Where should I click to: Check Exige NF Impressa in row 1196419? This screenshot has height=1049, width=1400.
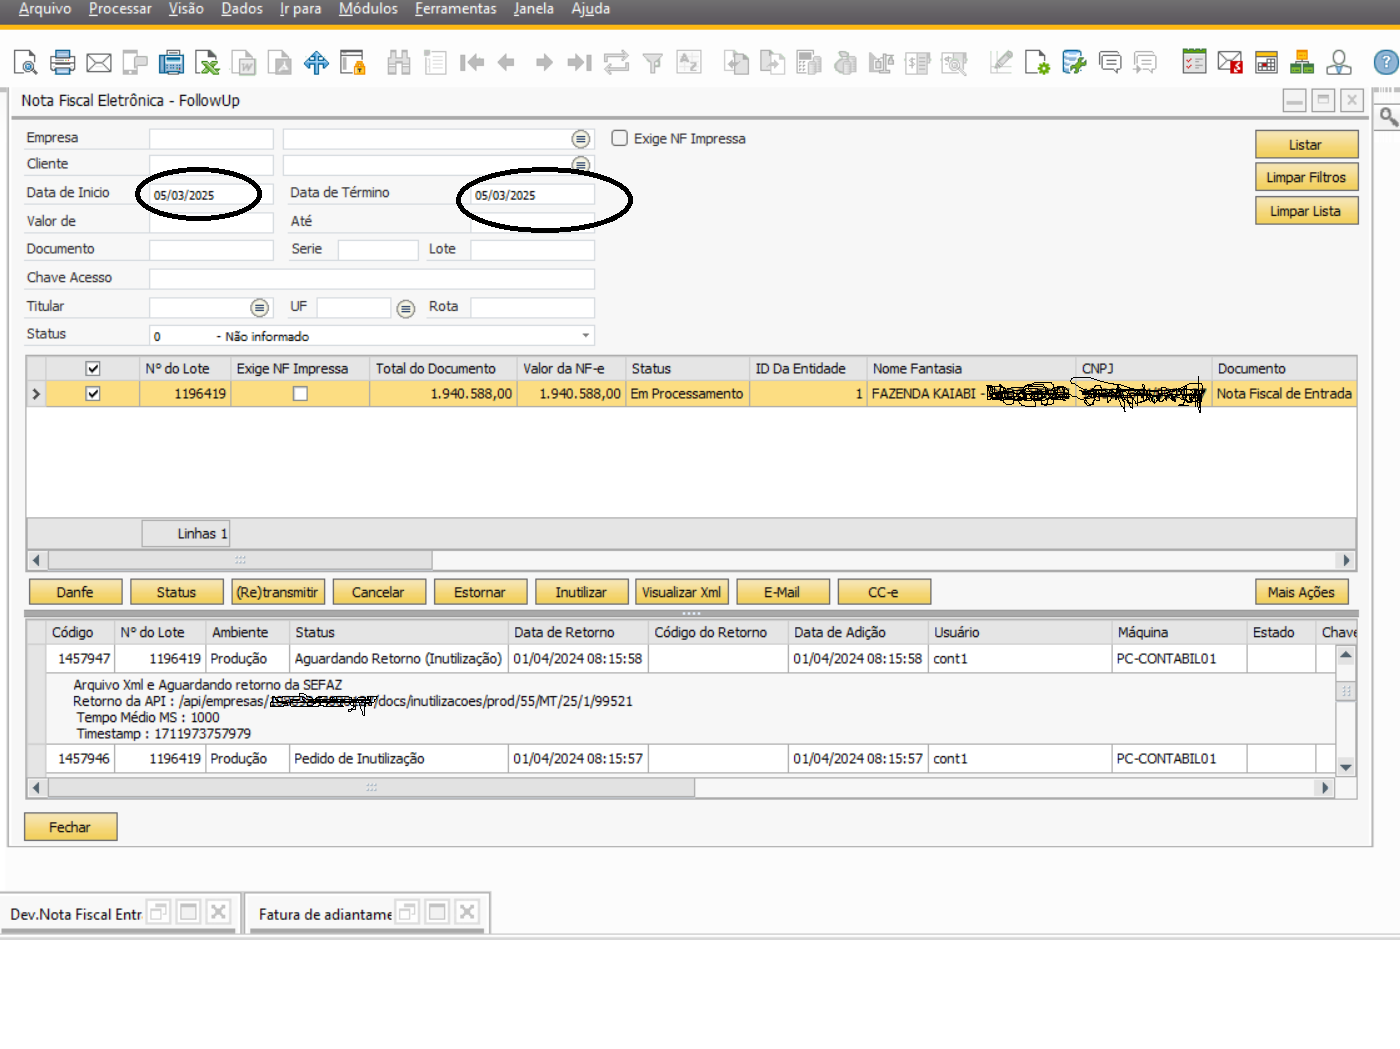300,394
